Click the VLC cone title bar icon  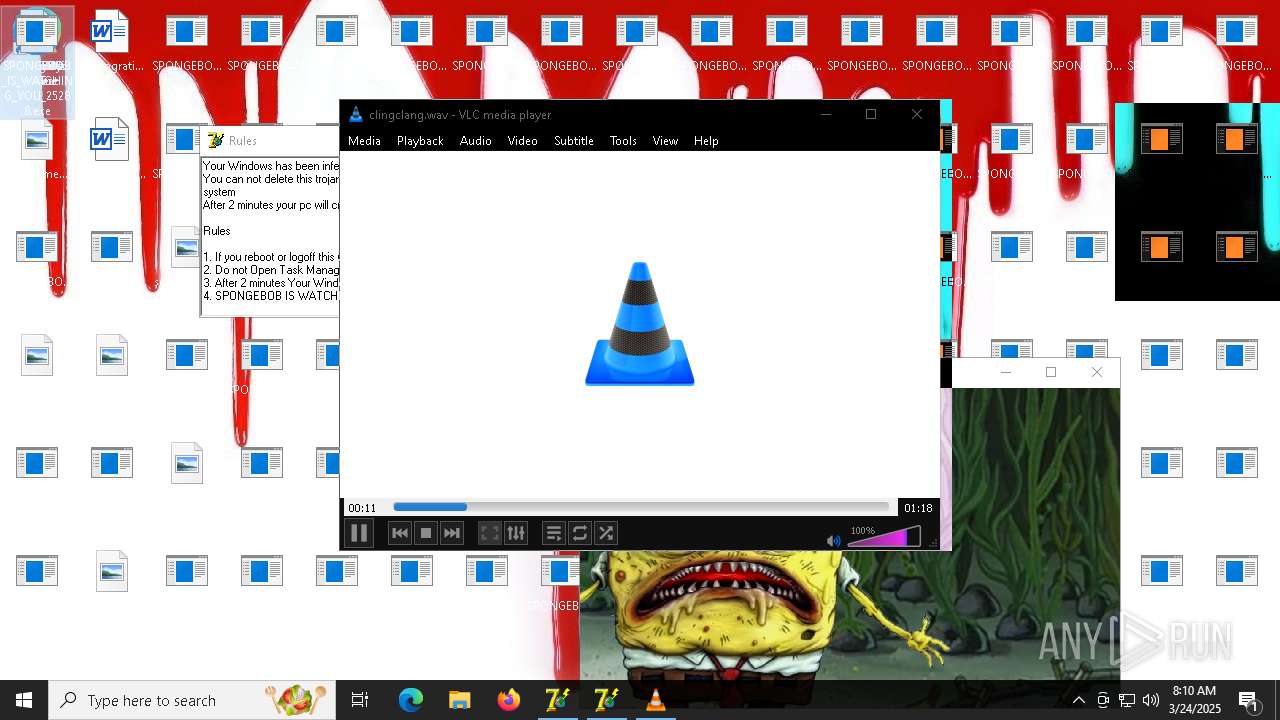[355, 114]
